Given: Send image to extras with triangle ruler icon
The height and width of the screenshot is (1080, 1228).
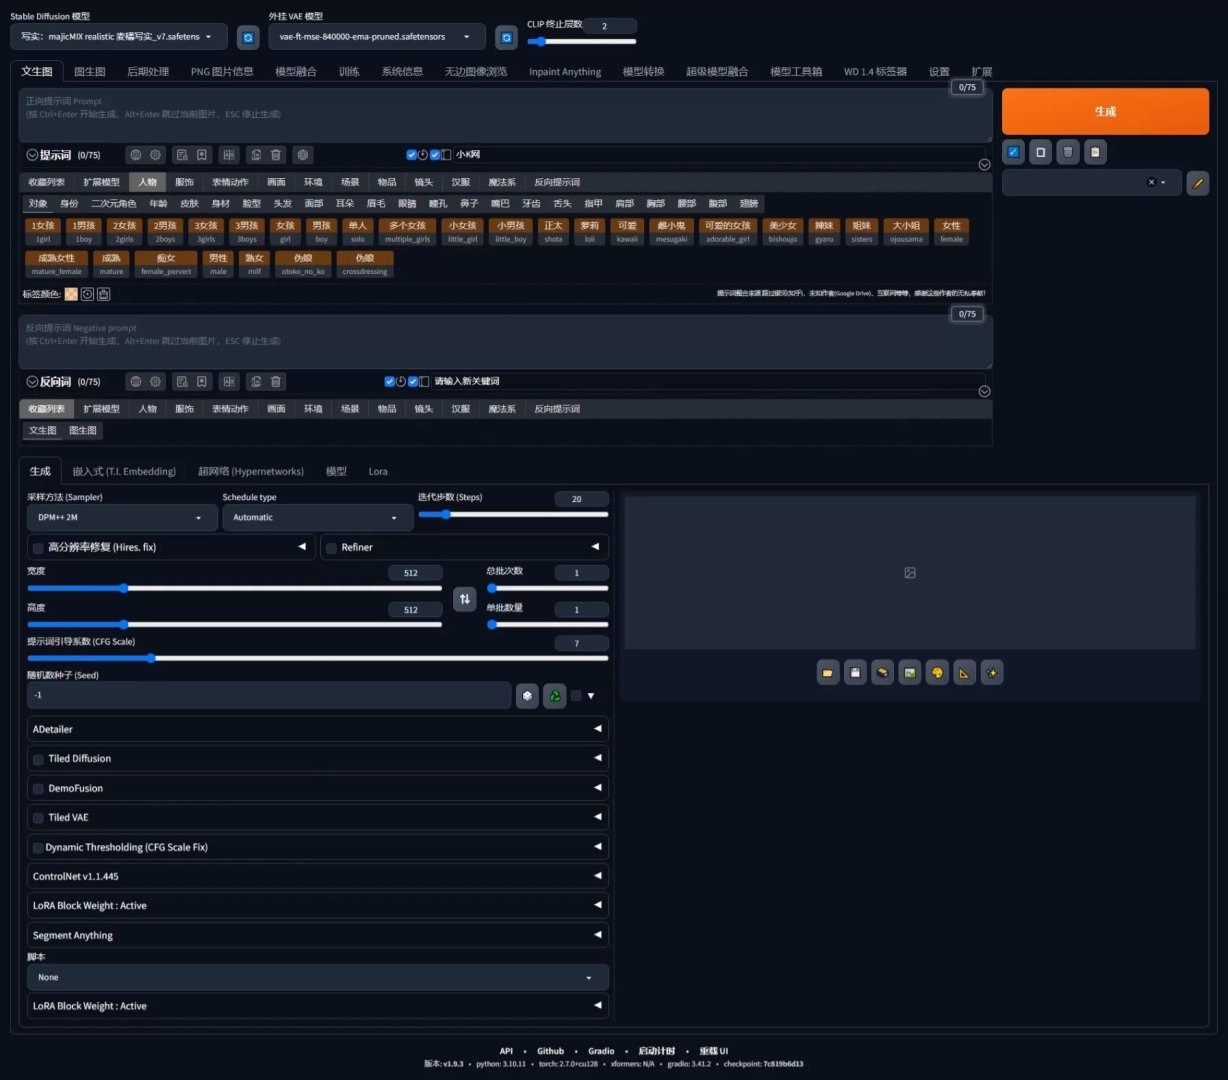Looking at the screenshot, I should [964, 673].
